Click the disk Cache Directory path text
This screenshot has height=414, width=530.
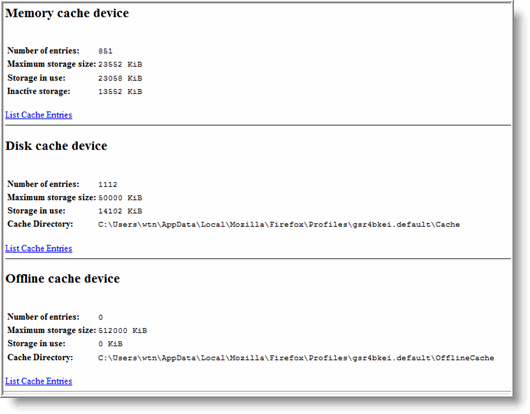pos(279,224)
